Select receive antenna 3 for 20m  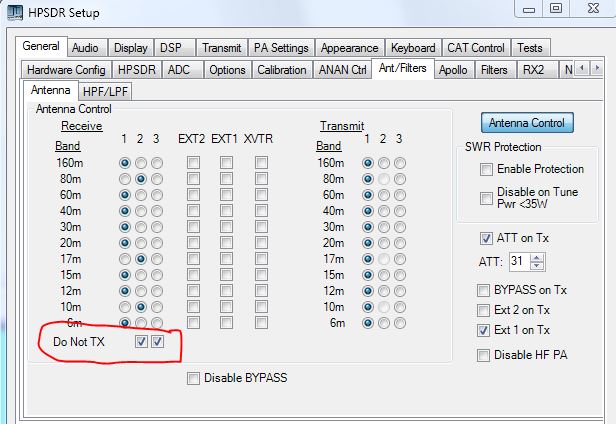(157, 243)
